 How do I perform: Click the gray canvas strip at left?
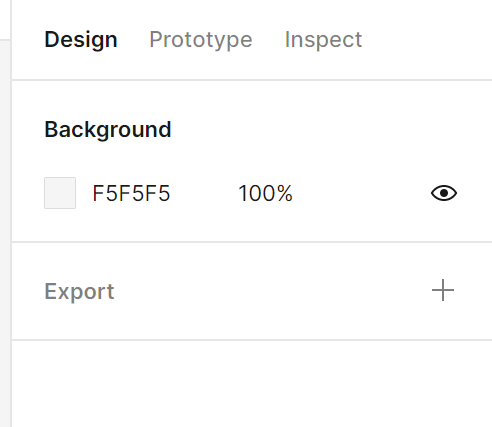point(5,233)
